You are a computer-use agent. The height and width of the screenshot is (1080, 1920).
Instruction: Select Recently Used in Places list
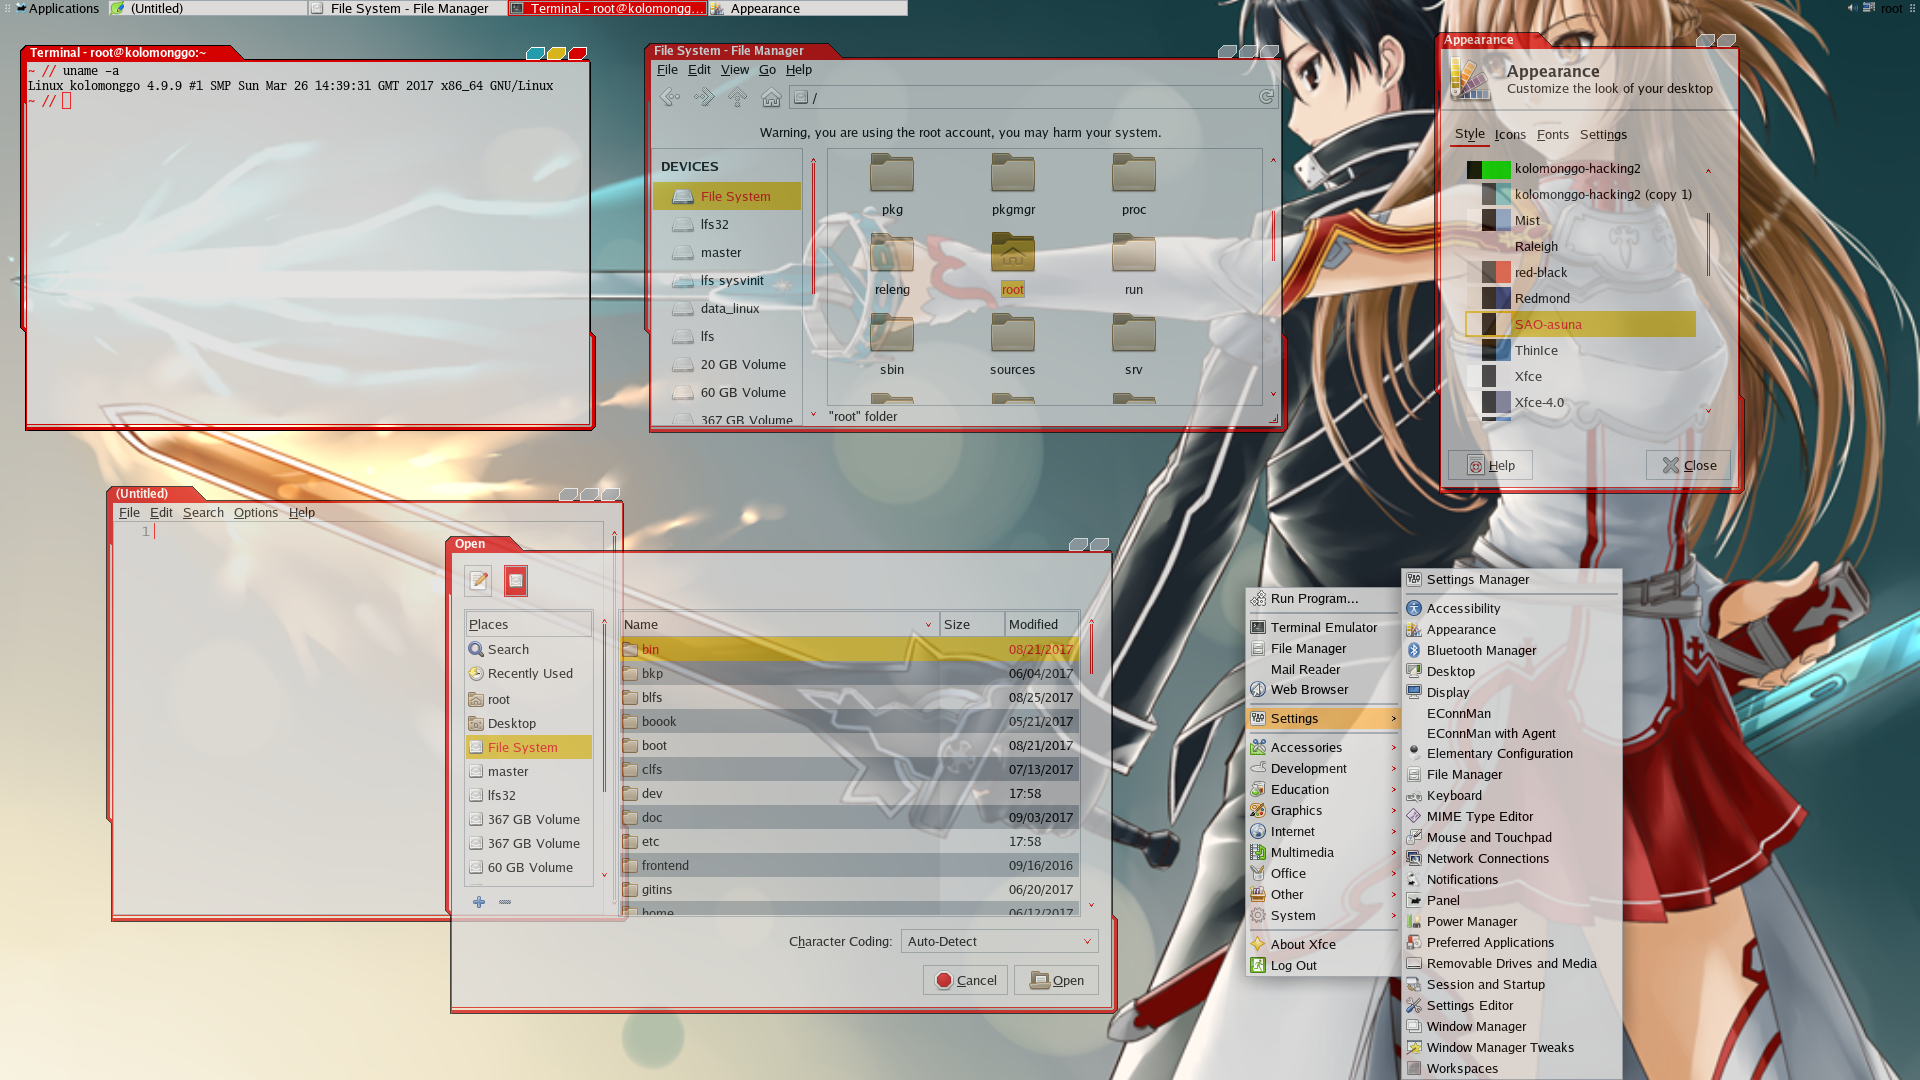(x=529, y=674)
